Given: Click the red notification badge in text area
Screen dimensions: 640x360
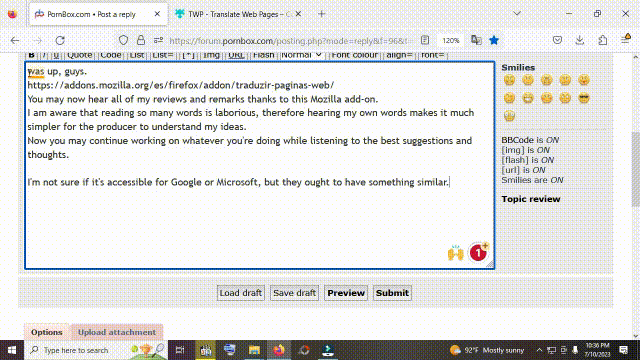Looking at the screenshot, I should pyautogui.click(x=478, y=253).
